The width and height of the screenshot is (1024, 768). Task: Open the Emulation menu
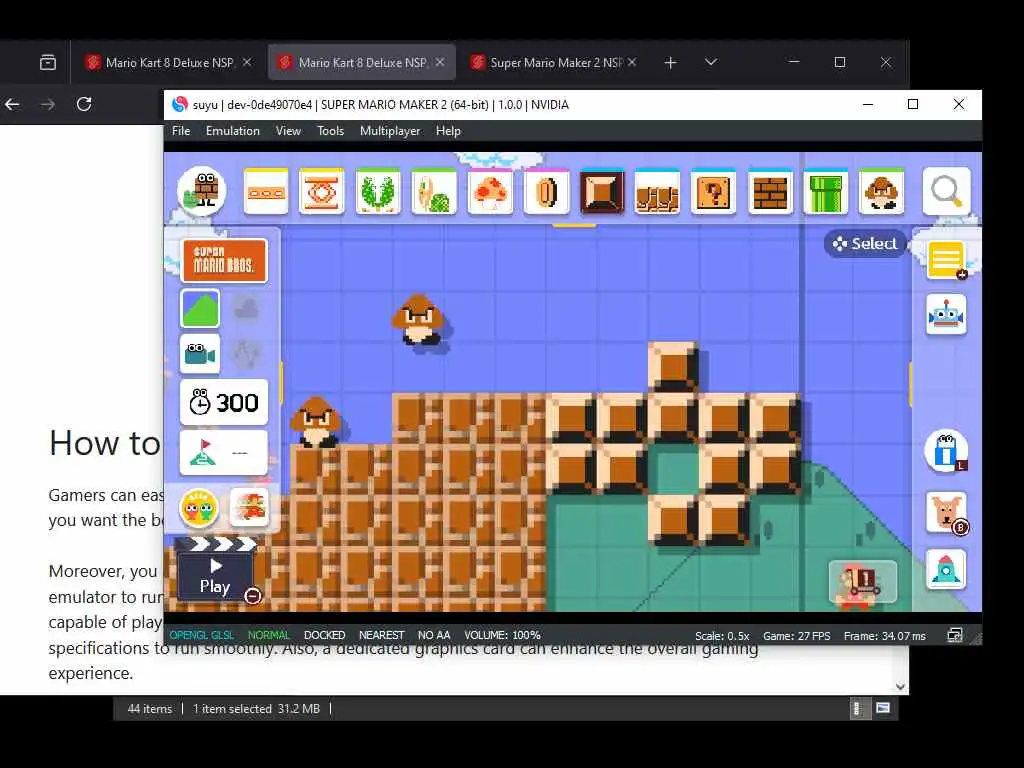pyautogui.click(x=232, y=131)
